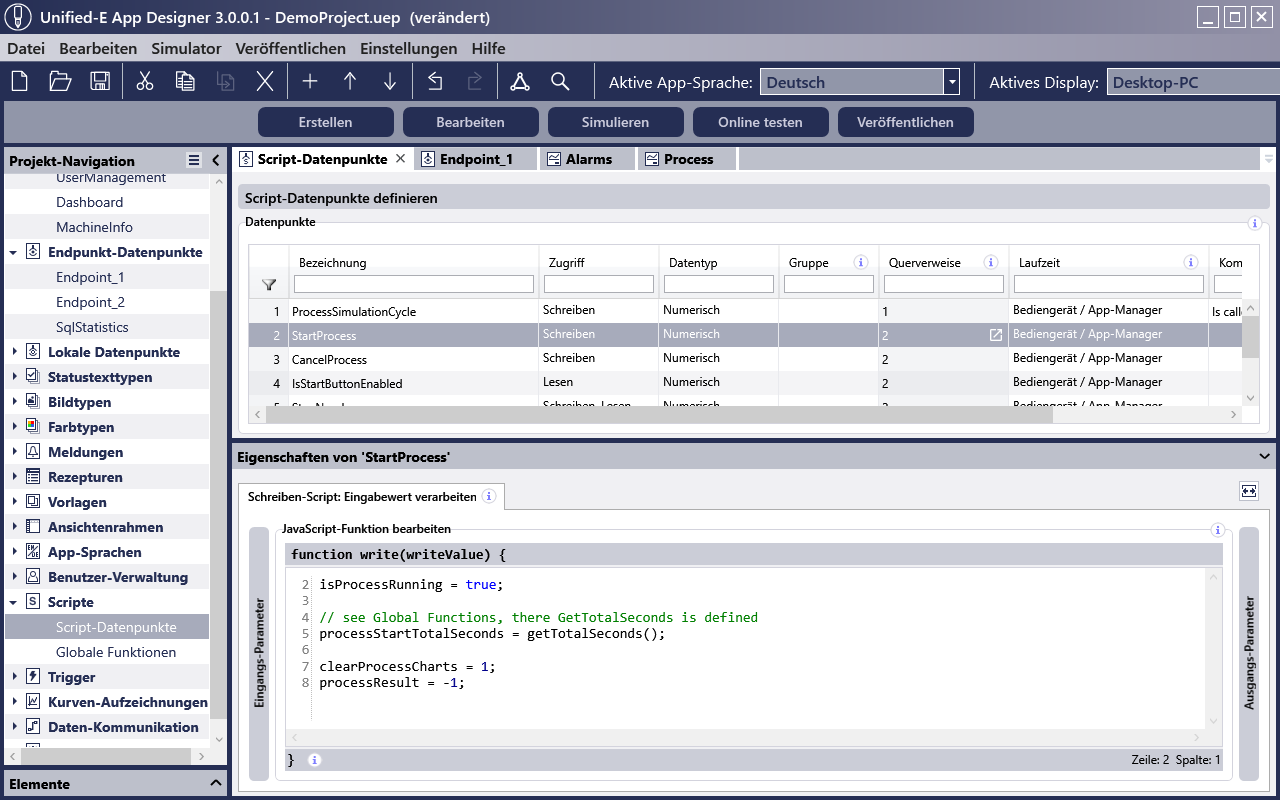Click the Zugriff filter input field
Image resolution: width=1280 pixels, height=800 pixels.
(599, 285)
